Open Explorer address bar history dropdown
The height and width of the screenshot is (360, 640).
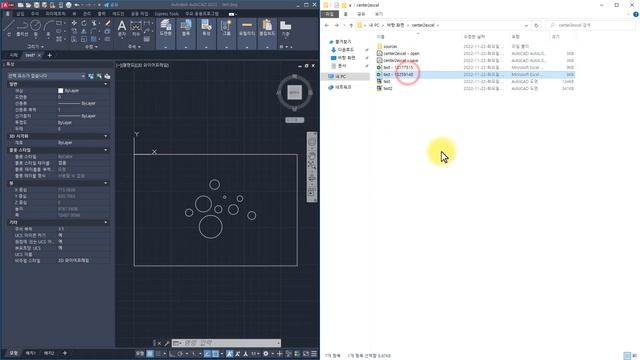(x=526, y=25)
